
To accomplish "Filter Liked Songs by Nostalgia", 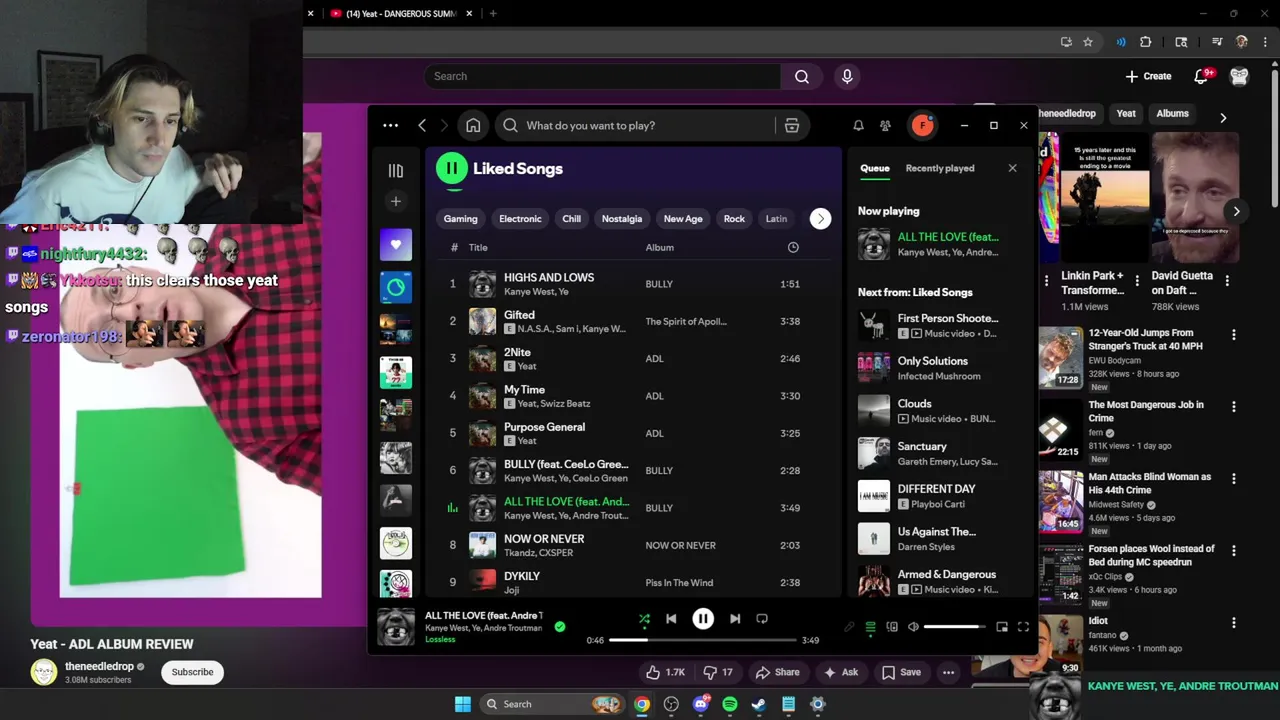I will [x=622, y=218].
